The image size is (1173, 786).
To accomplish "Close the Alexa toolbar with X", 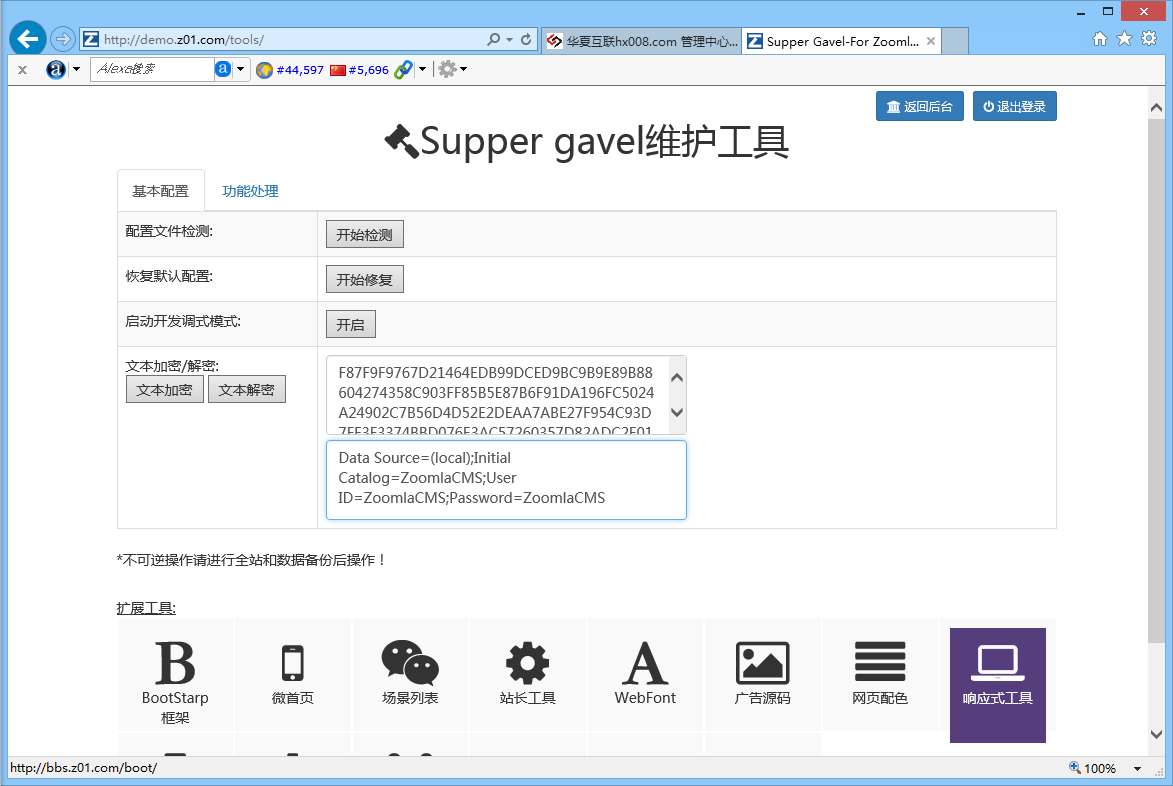I will point(22,70).
